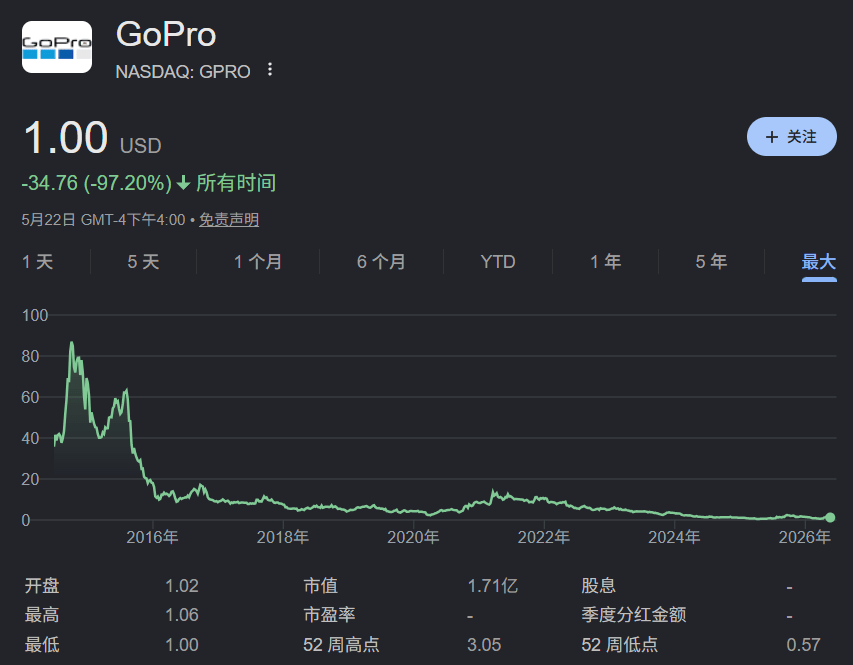Show the 5 年 range tab
Viewport: 853px width, 665px height.
pyautogui.click(x=711, y=262)
